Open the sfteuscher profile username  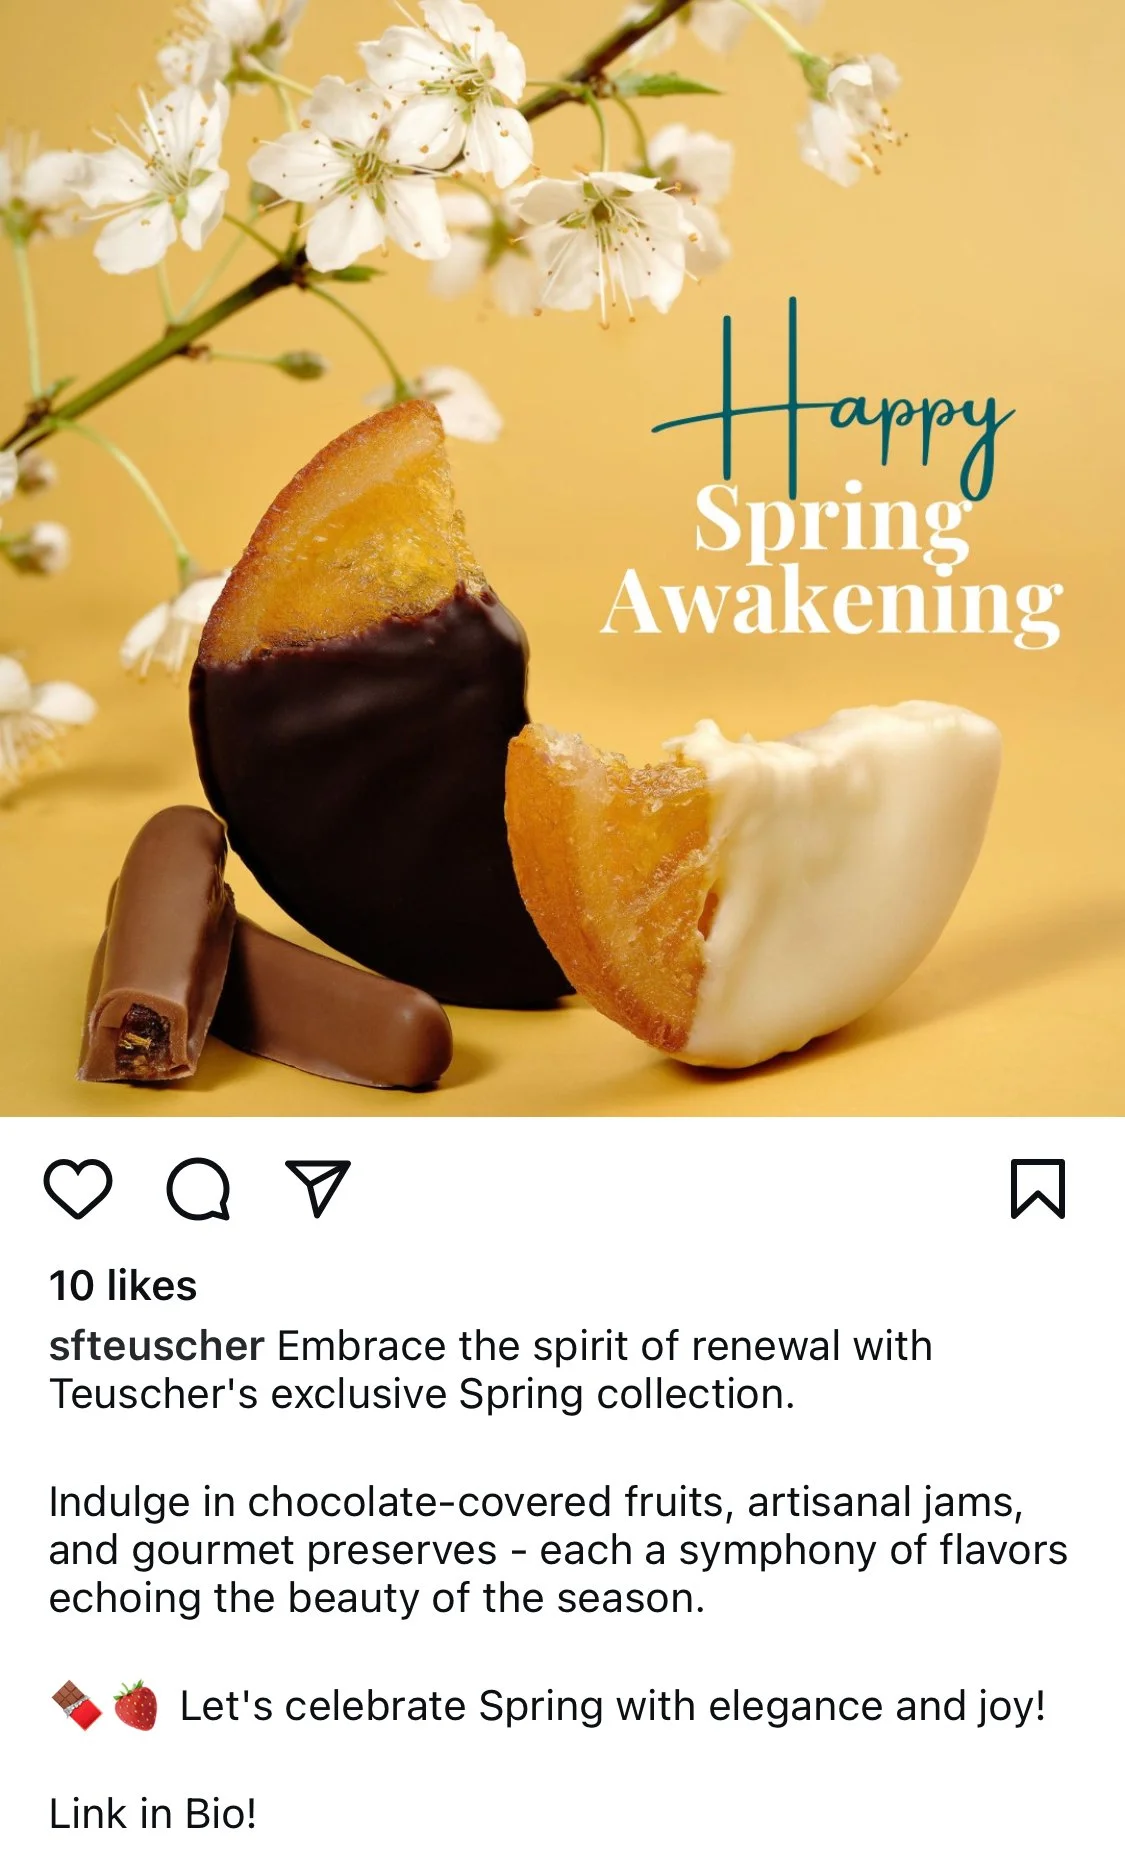pyautogui.click(x=157, y=1346)
